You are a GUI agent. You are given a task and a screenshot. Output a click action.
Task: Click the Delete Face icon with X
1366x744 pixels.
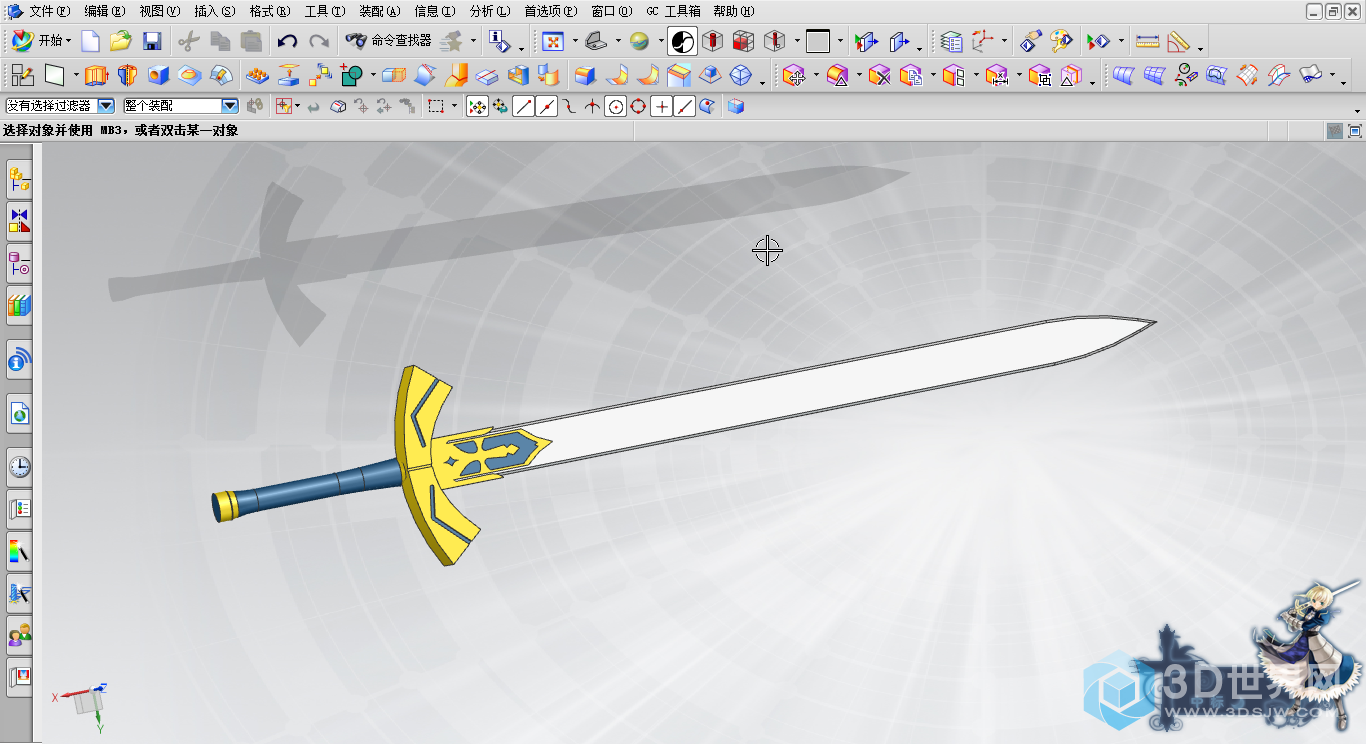[x=880, y=75]
